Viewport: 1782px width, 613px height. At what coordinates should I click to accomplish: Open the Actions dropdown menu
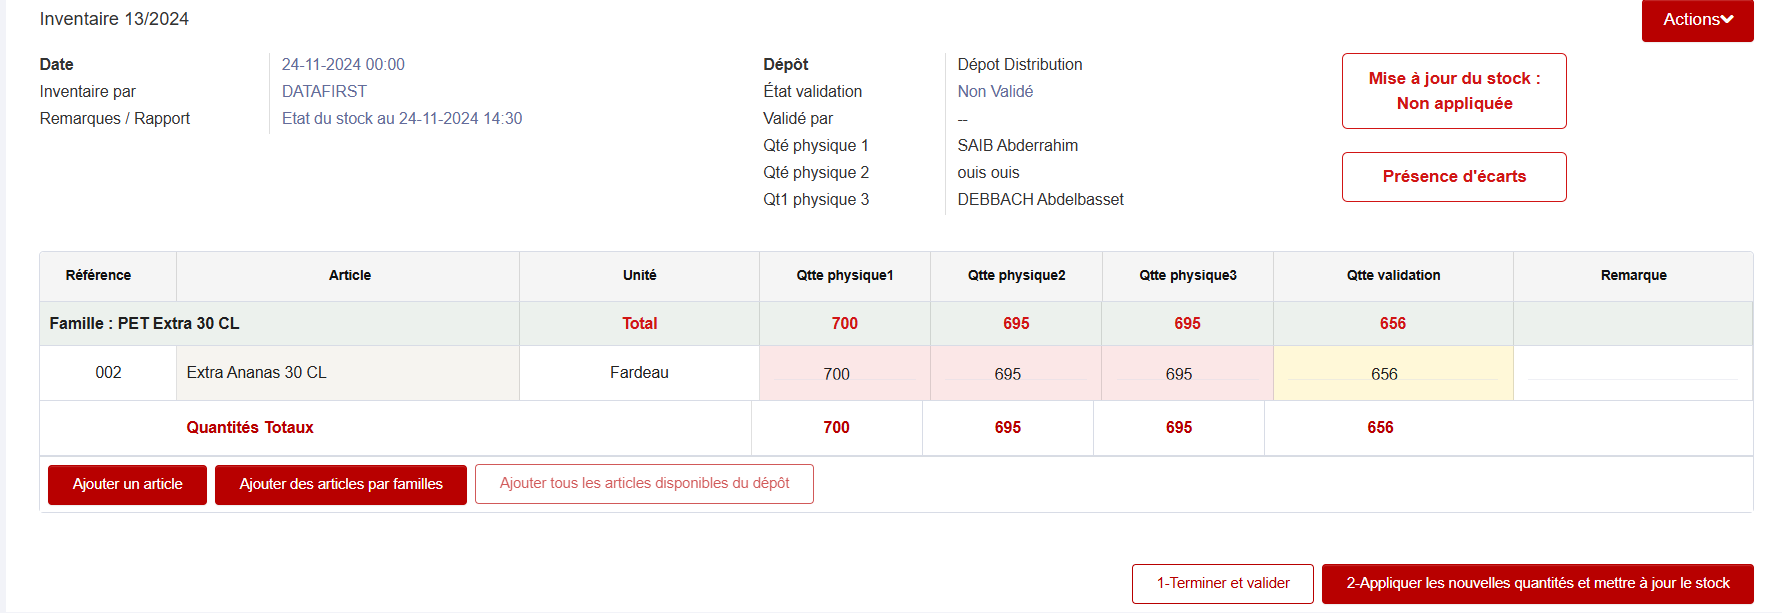coord(1697,20)
